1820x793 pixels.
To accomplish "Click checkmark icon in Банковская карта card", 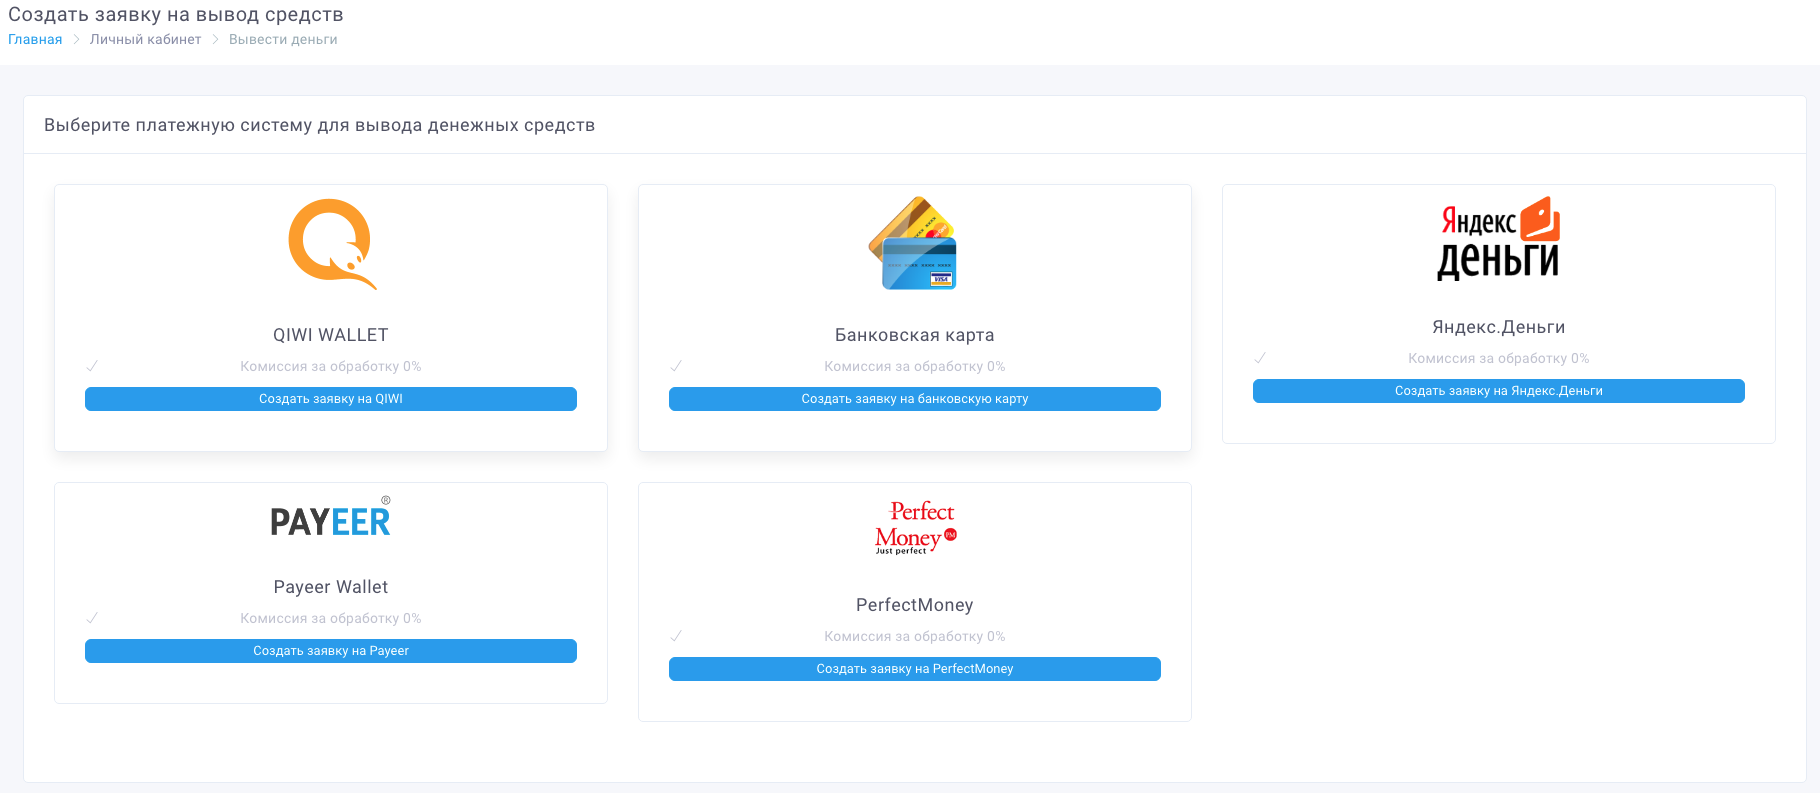I will coord(676,366).
